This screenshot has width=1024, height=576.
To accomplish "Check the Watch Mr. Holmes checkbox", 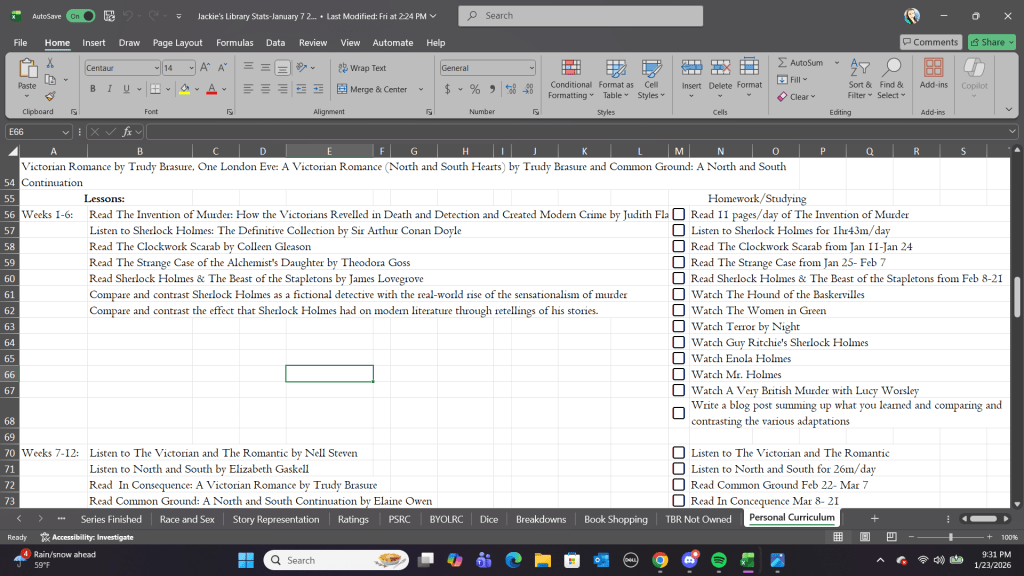I will 679,374.
